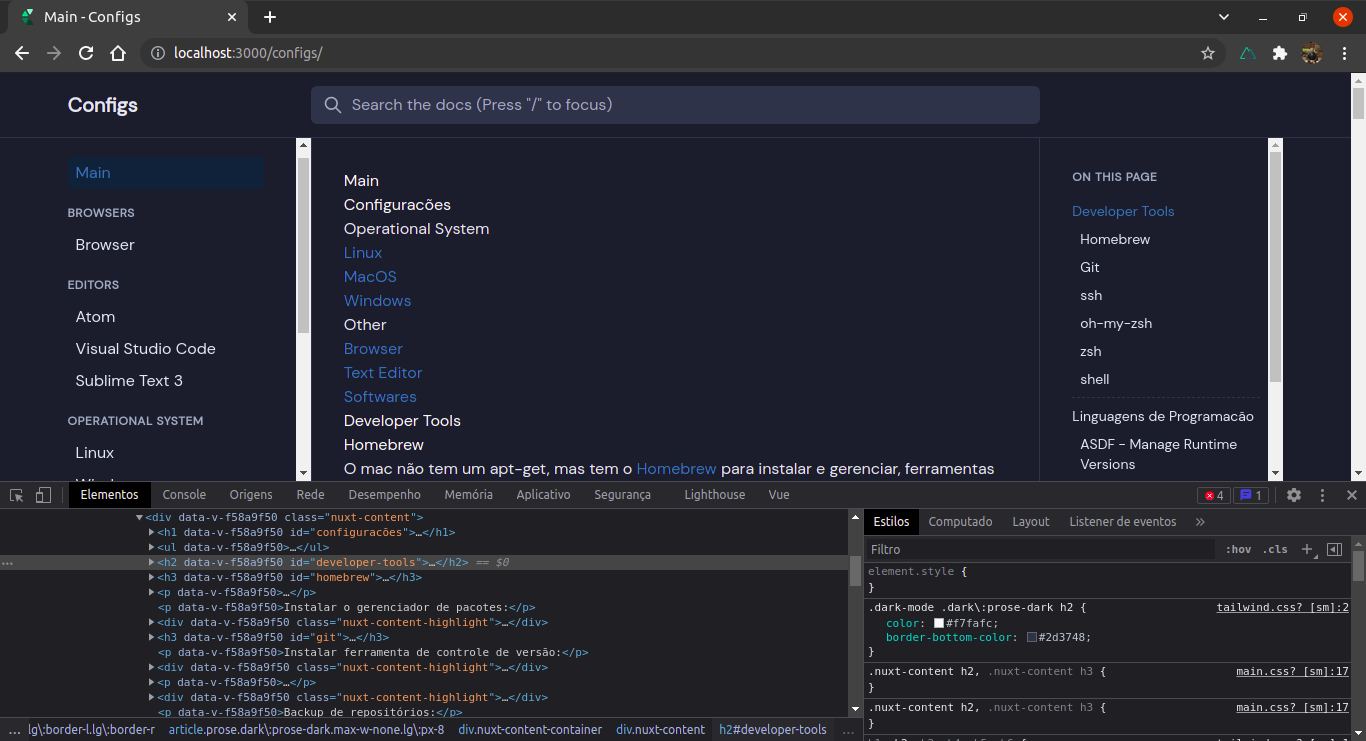This screenshot has height=741, width=1366.
Task: Click the 4 errors badge
Action: tap(1211, 494)
